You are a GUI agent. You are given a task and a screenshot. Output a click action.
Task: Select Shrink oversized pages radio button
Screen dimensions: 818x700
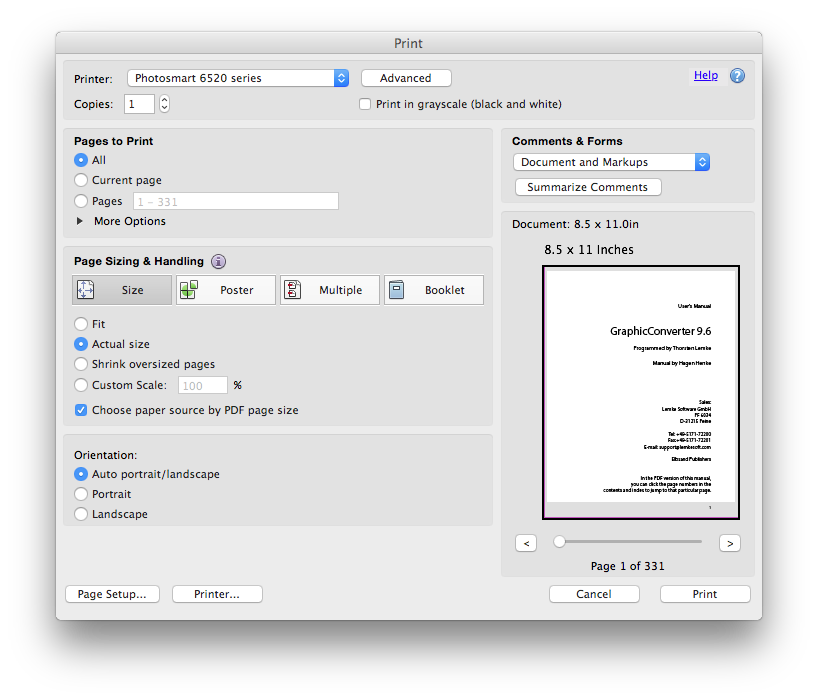(x=81, y=364)
